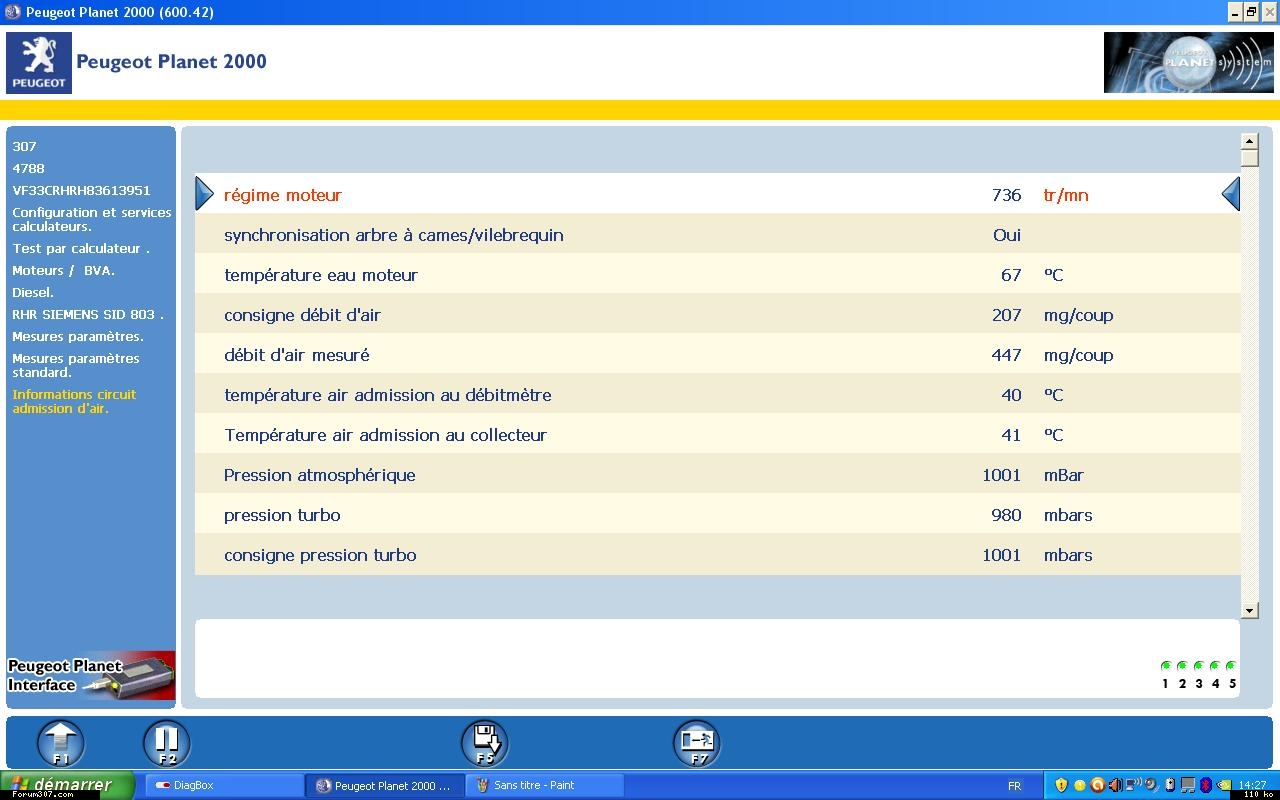The height and width of the screenshot is (800, 1280).
Task: Click the Bluetooth tray icon
Action: pyautogui.click(x=1206, y=785)
